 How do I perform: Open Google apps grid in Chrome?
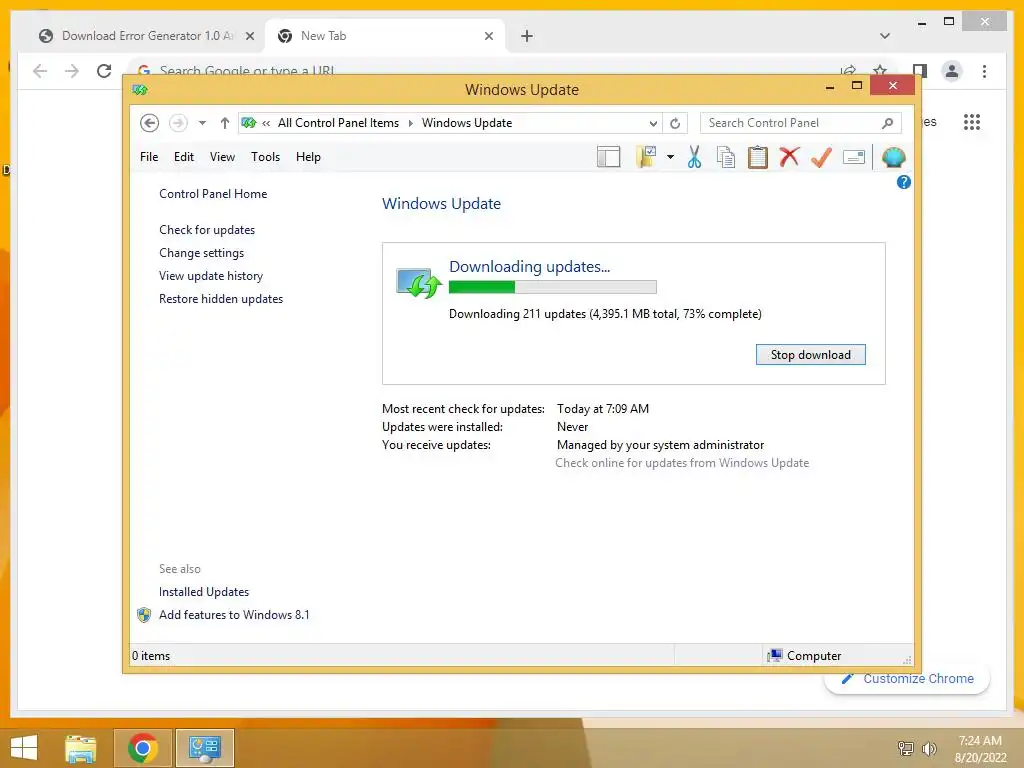pyautogui.click(x=972, y=122)
